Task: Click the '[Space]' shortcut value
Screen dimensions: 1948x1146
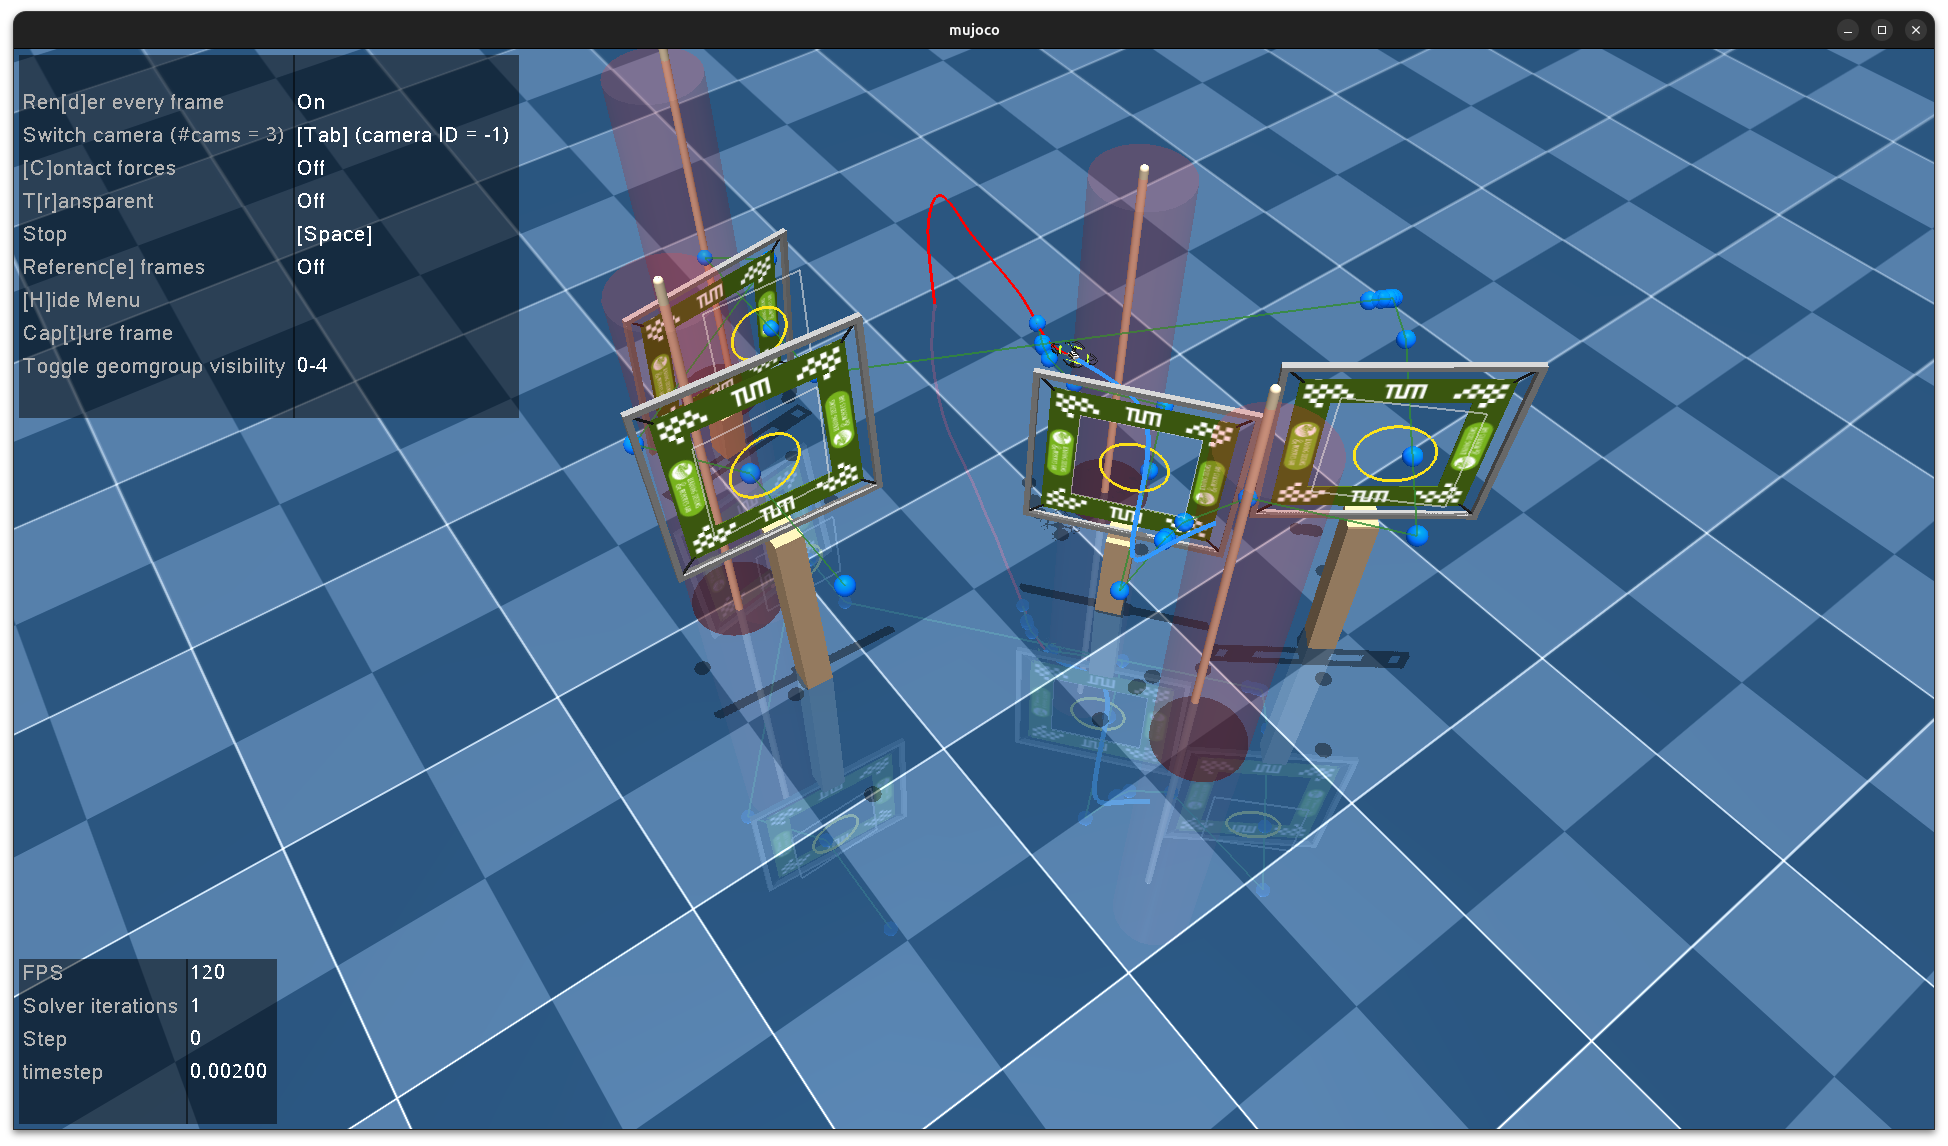Action: click(334, 234)
